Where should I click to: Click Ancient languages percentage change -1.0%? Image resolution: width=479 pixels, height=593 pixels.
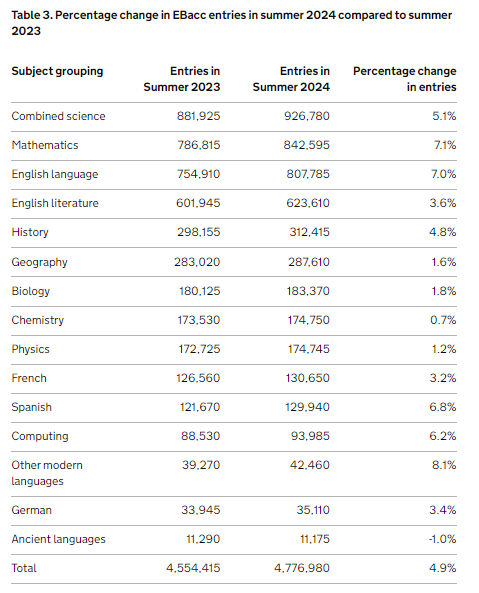coord(442,539)
